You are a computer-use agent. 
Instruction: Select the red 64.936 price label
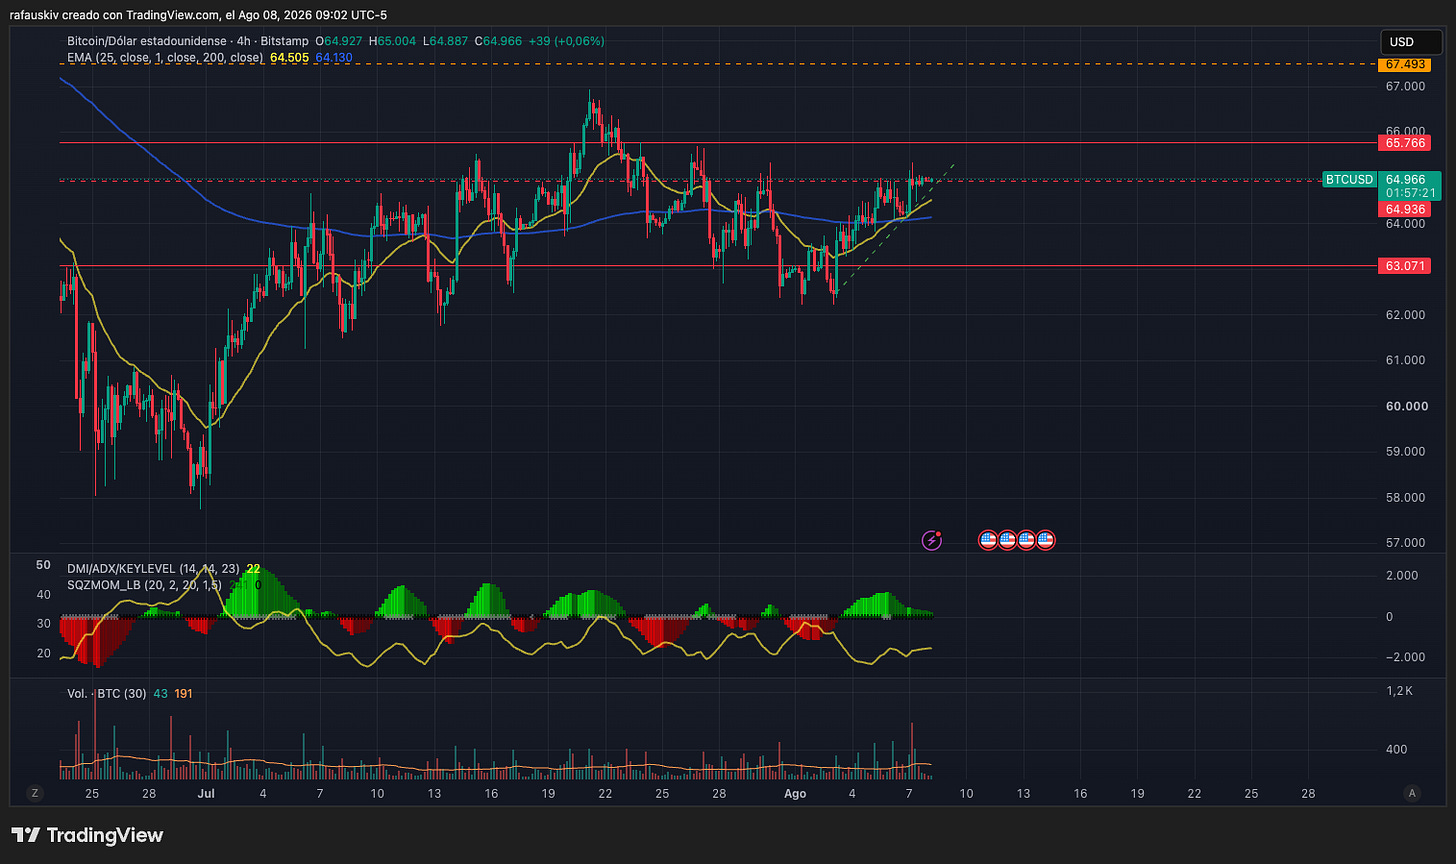point(1406,209)
